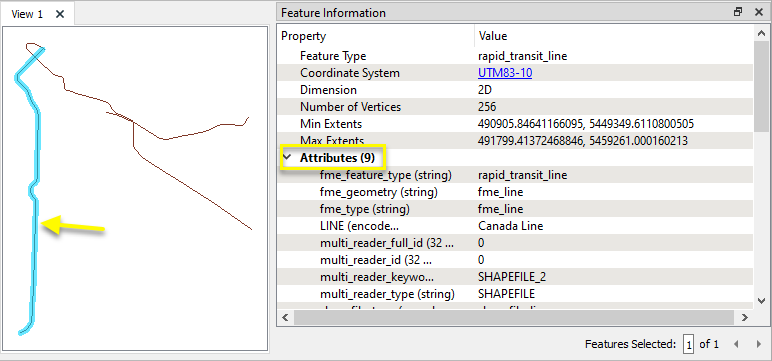Go to previous selected feature arrow
This screenshot has height=361, width=772.
[737, 344]
